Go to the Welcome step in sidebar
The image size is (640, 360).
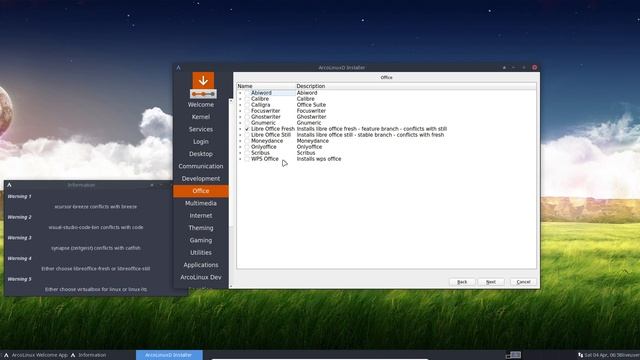click(200, 105)
